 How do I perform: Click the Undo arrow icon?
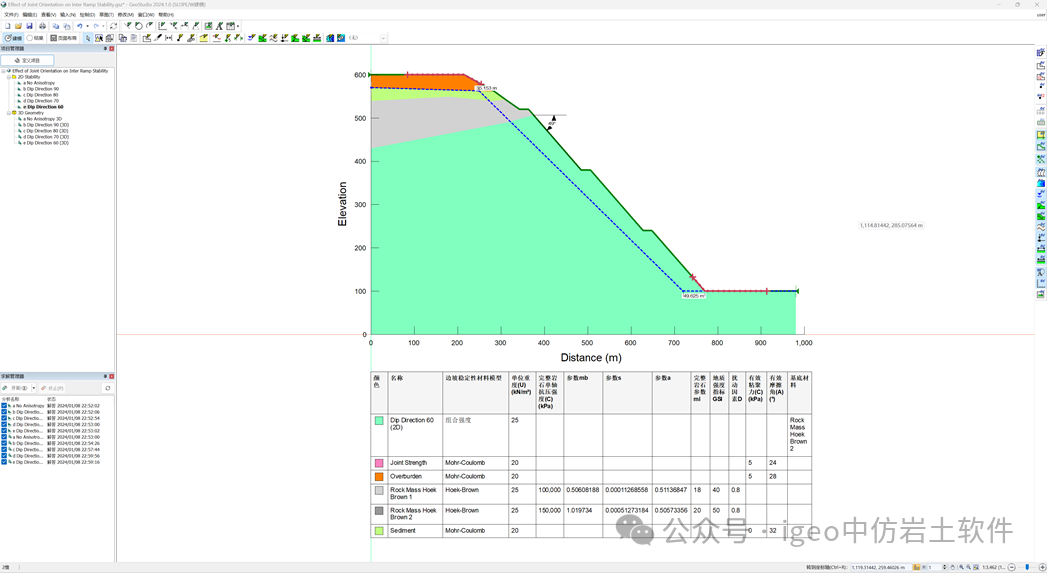(x=80, y=26)
